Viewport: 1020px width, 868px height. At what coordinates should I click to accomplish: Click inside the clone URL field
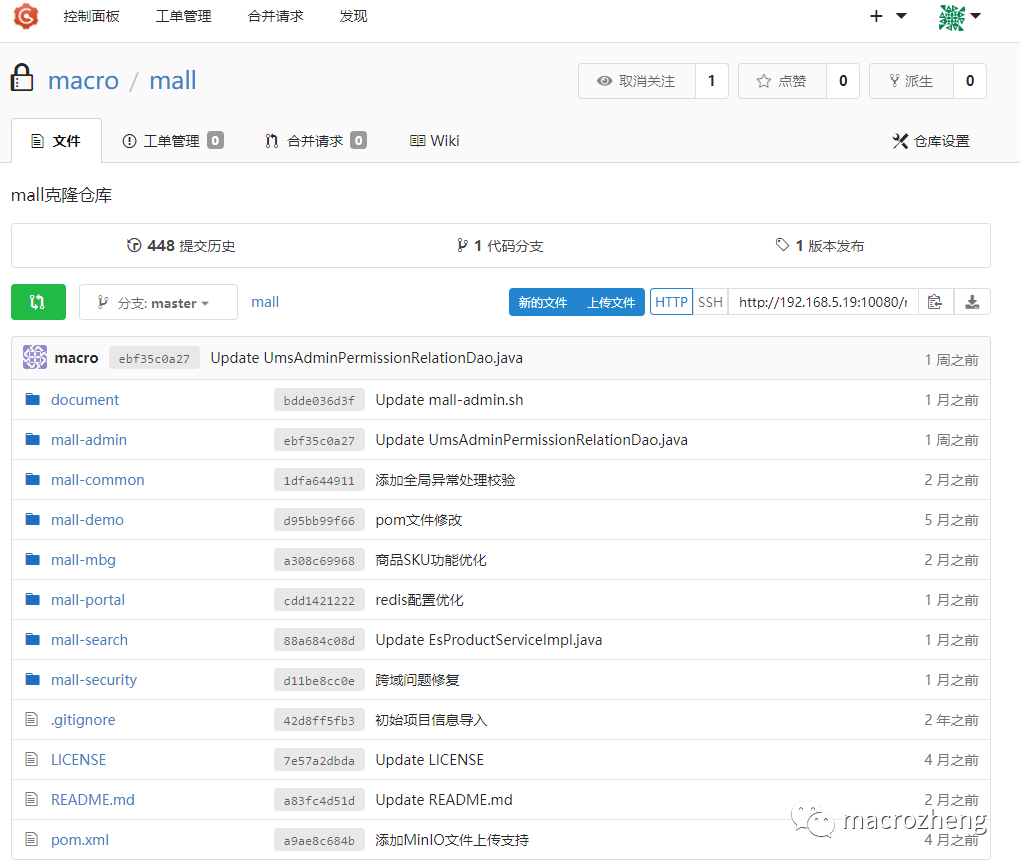pos(820,301)
